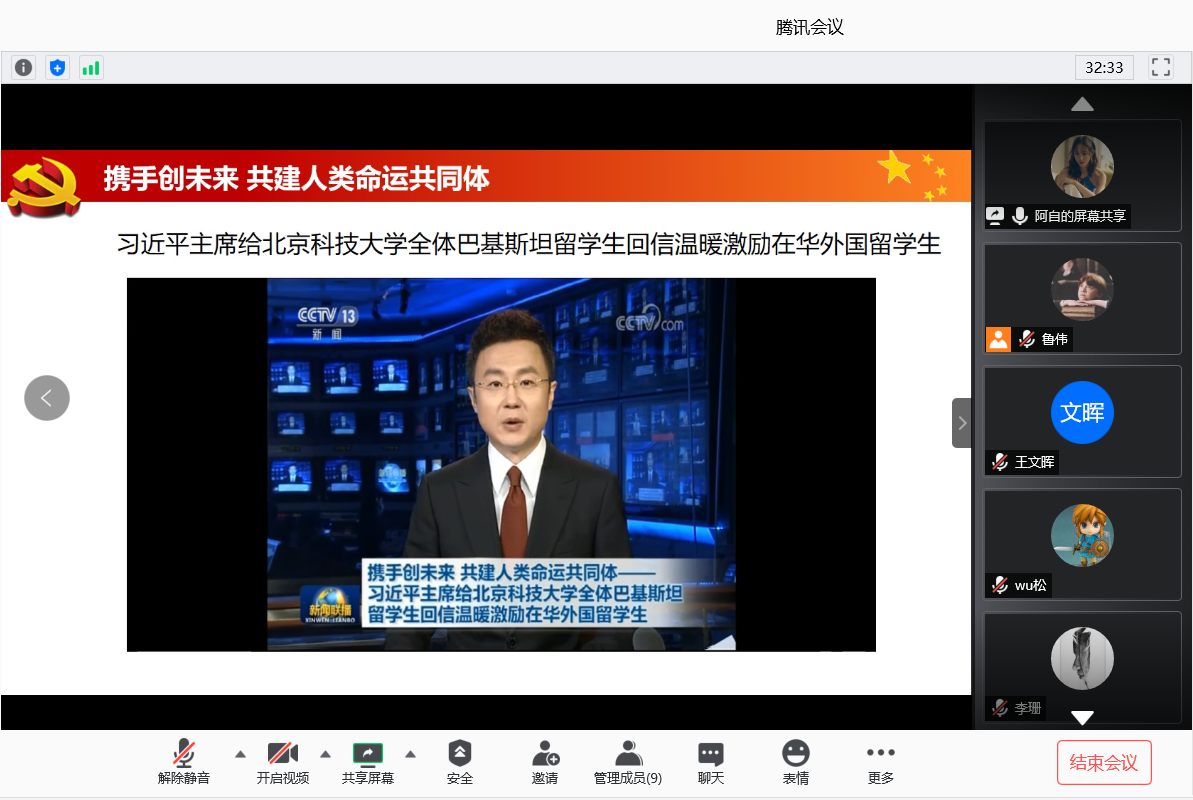Image resolution: width=1193 pixels, height=800 pixels.
Task: Click the blue 文晖 avatar circle
Action: [x=1082, y=413]
